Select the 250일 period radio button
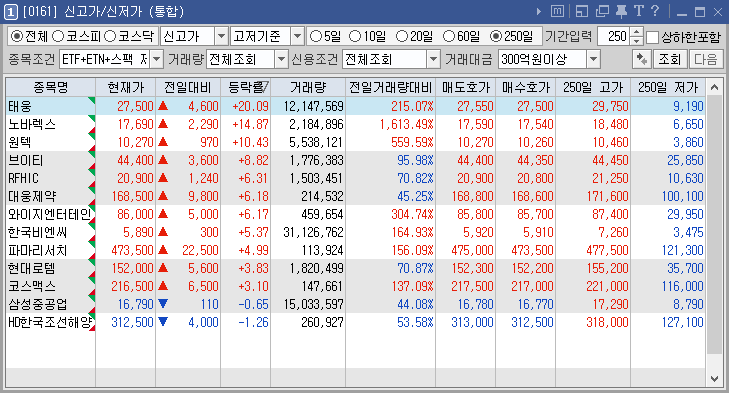 click(x=496, y=36)
